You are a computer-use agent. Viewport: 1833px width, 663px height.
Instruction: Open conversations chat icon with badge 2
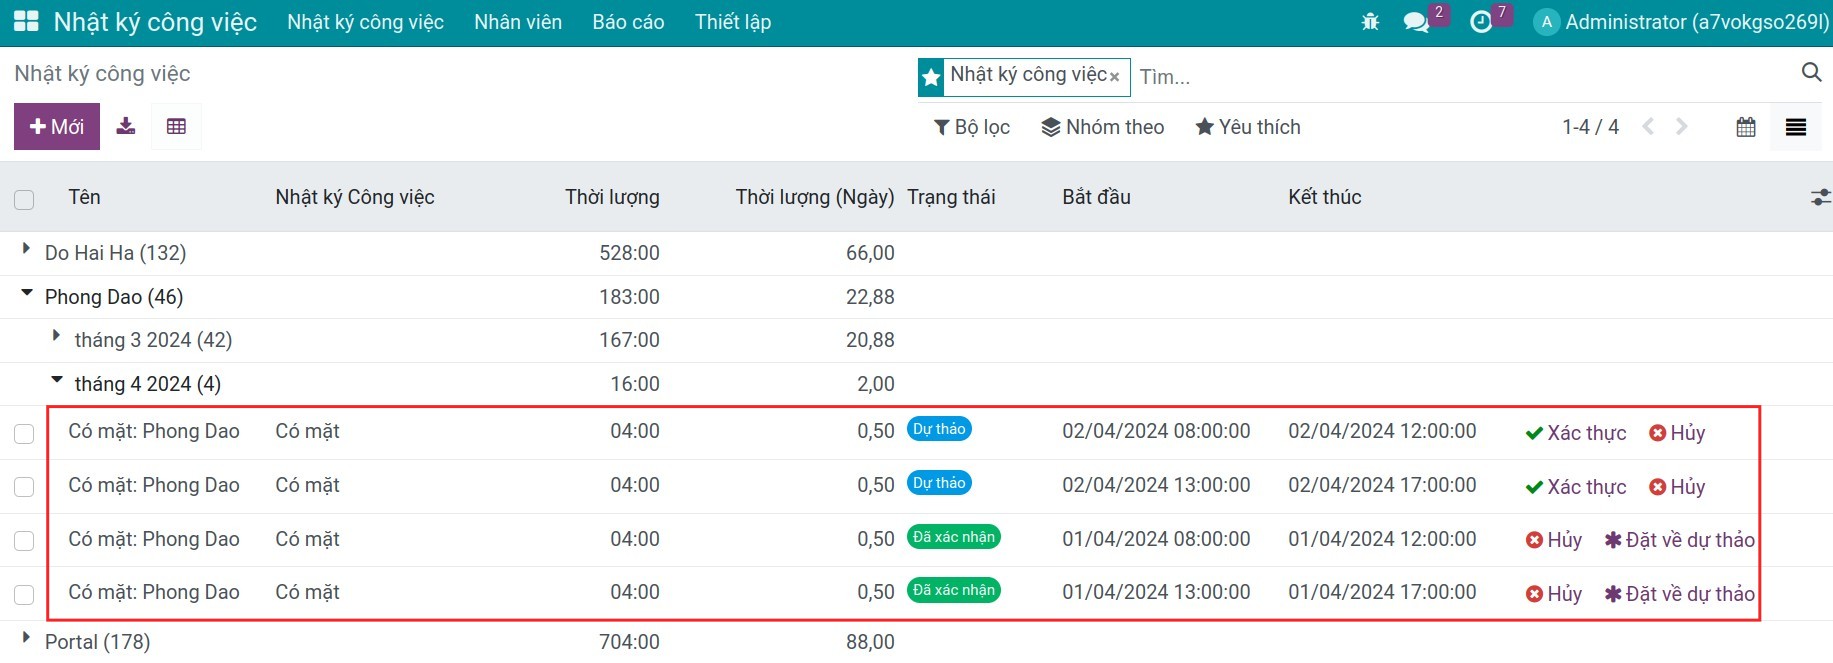1416,22
